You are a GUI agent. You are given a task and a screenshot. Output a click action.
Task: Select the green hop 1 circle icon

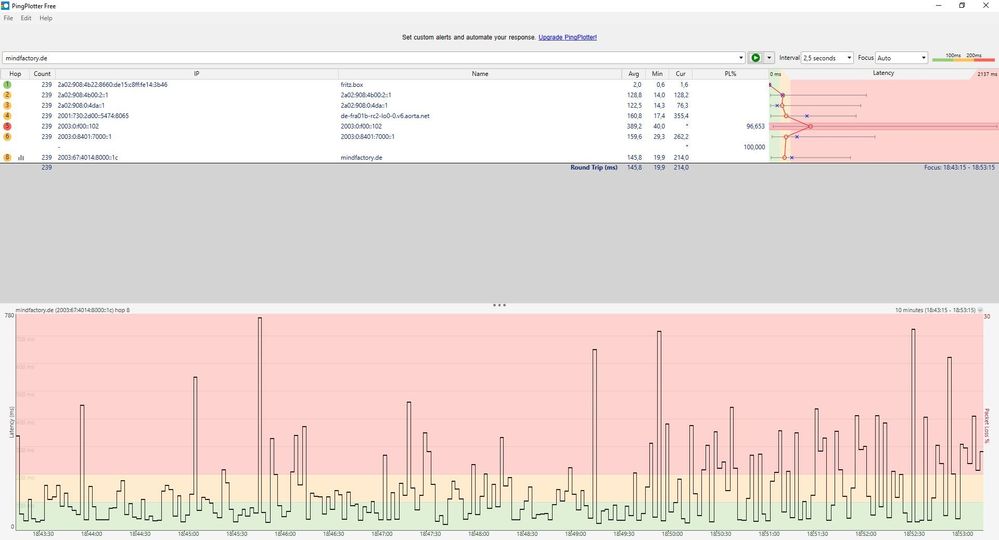pos(7,85)
